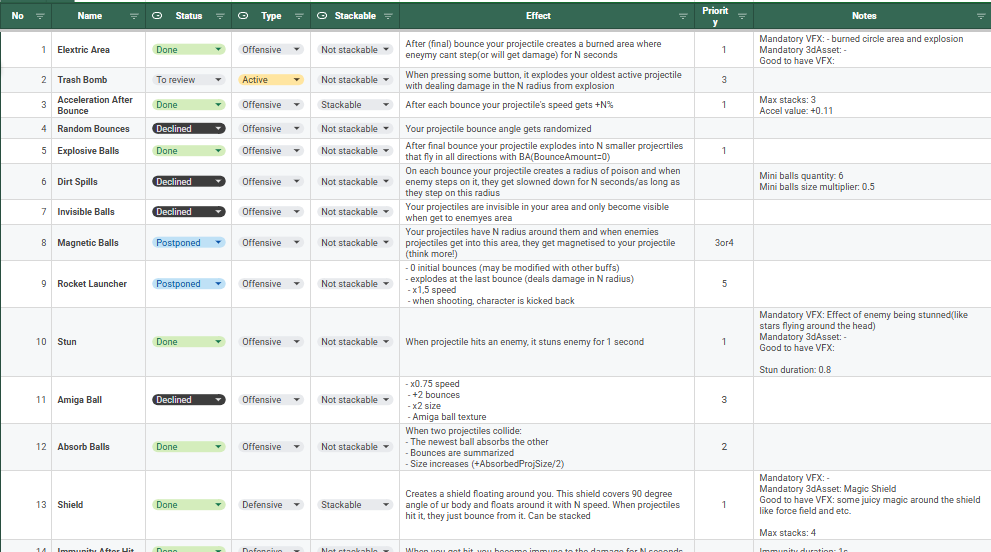
Task: Select Absorb Balls priority cell 2
Action: pyautogui.click(x=724, y=446)
